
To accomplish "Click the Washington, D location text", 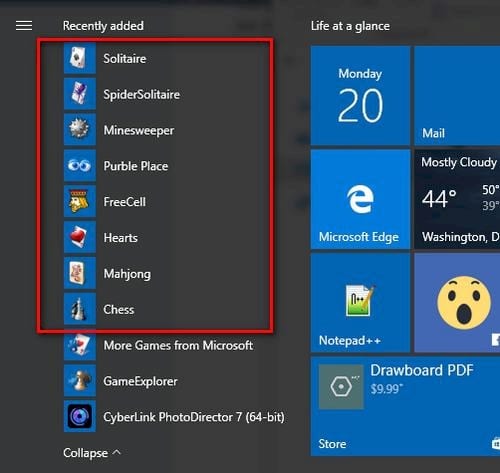I will tap(461, 237).
